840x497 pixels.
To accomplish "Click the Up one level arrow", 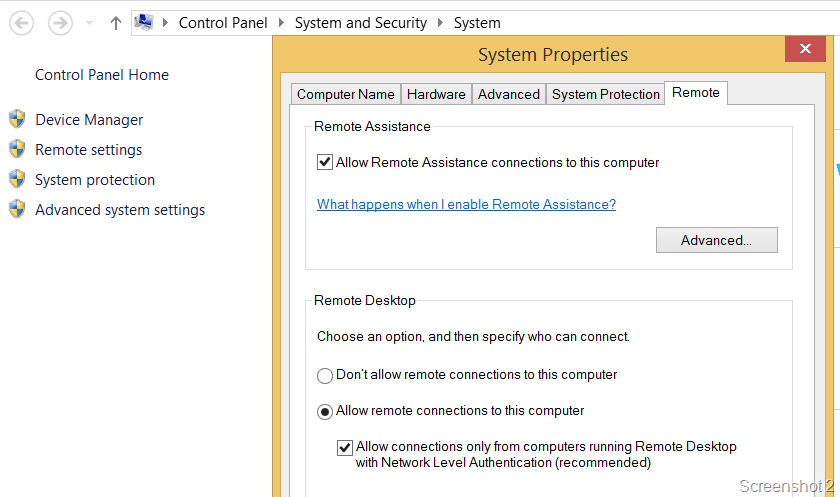I will pos(115,22).
